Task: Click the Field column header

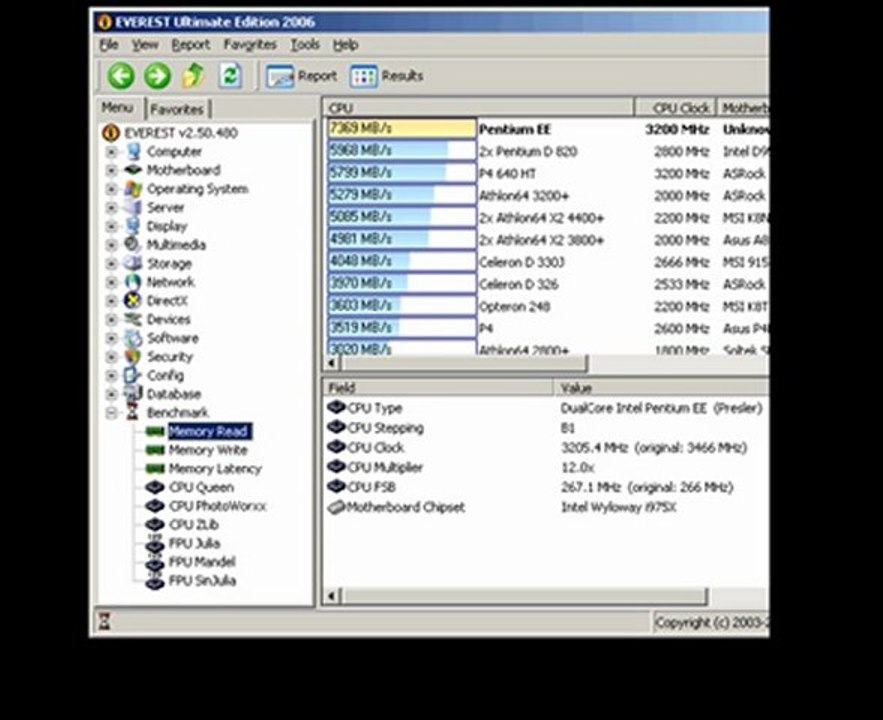Action: coord(438,387)
